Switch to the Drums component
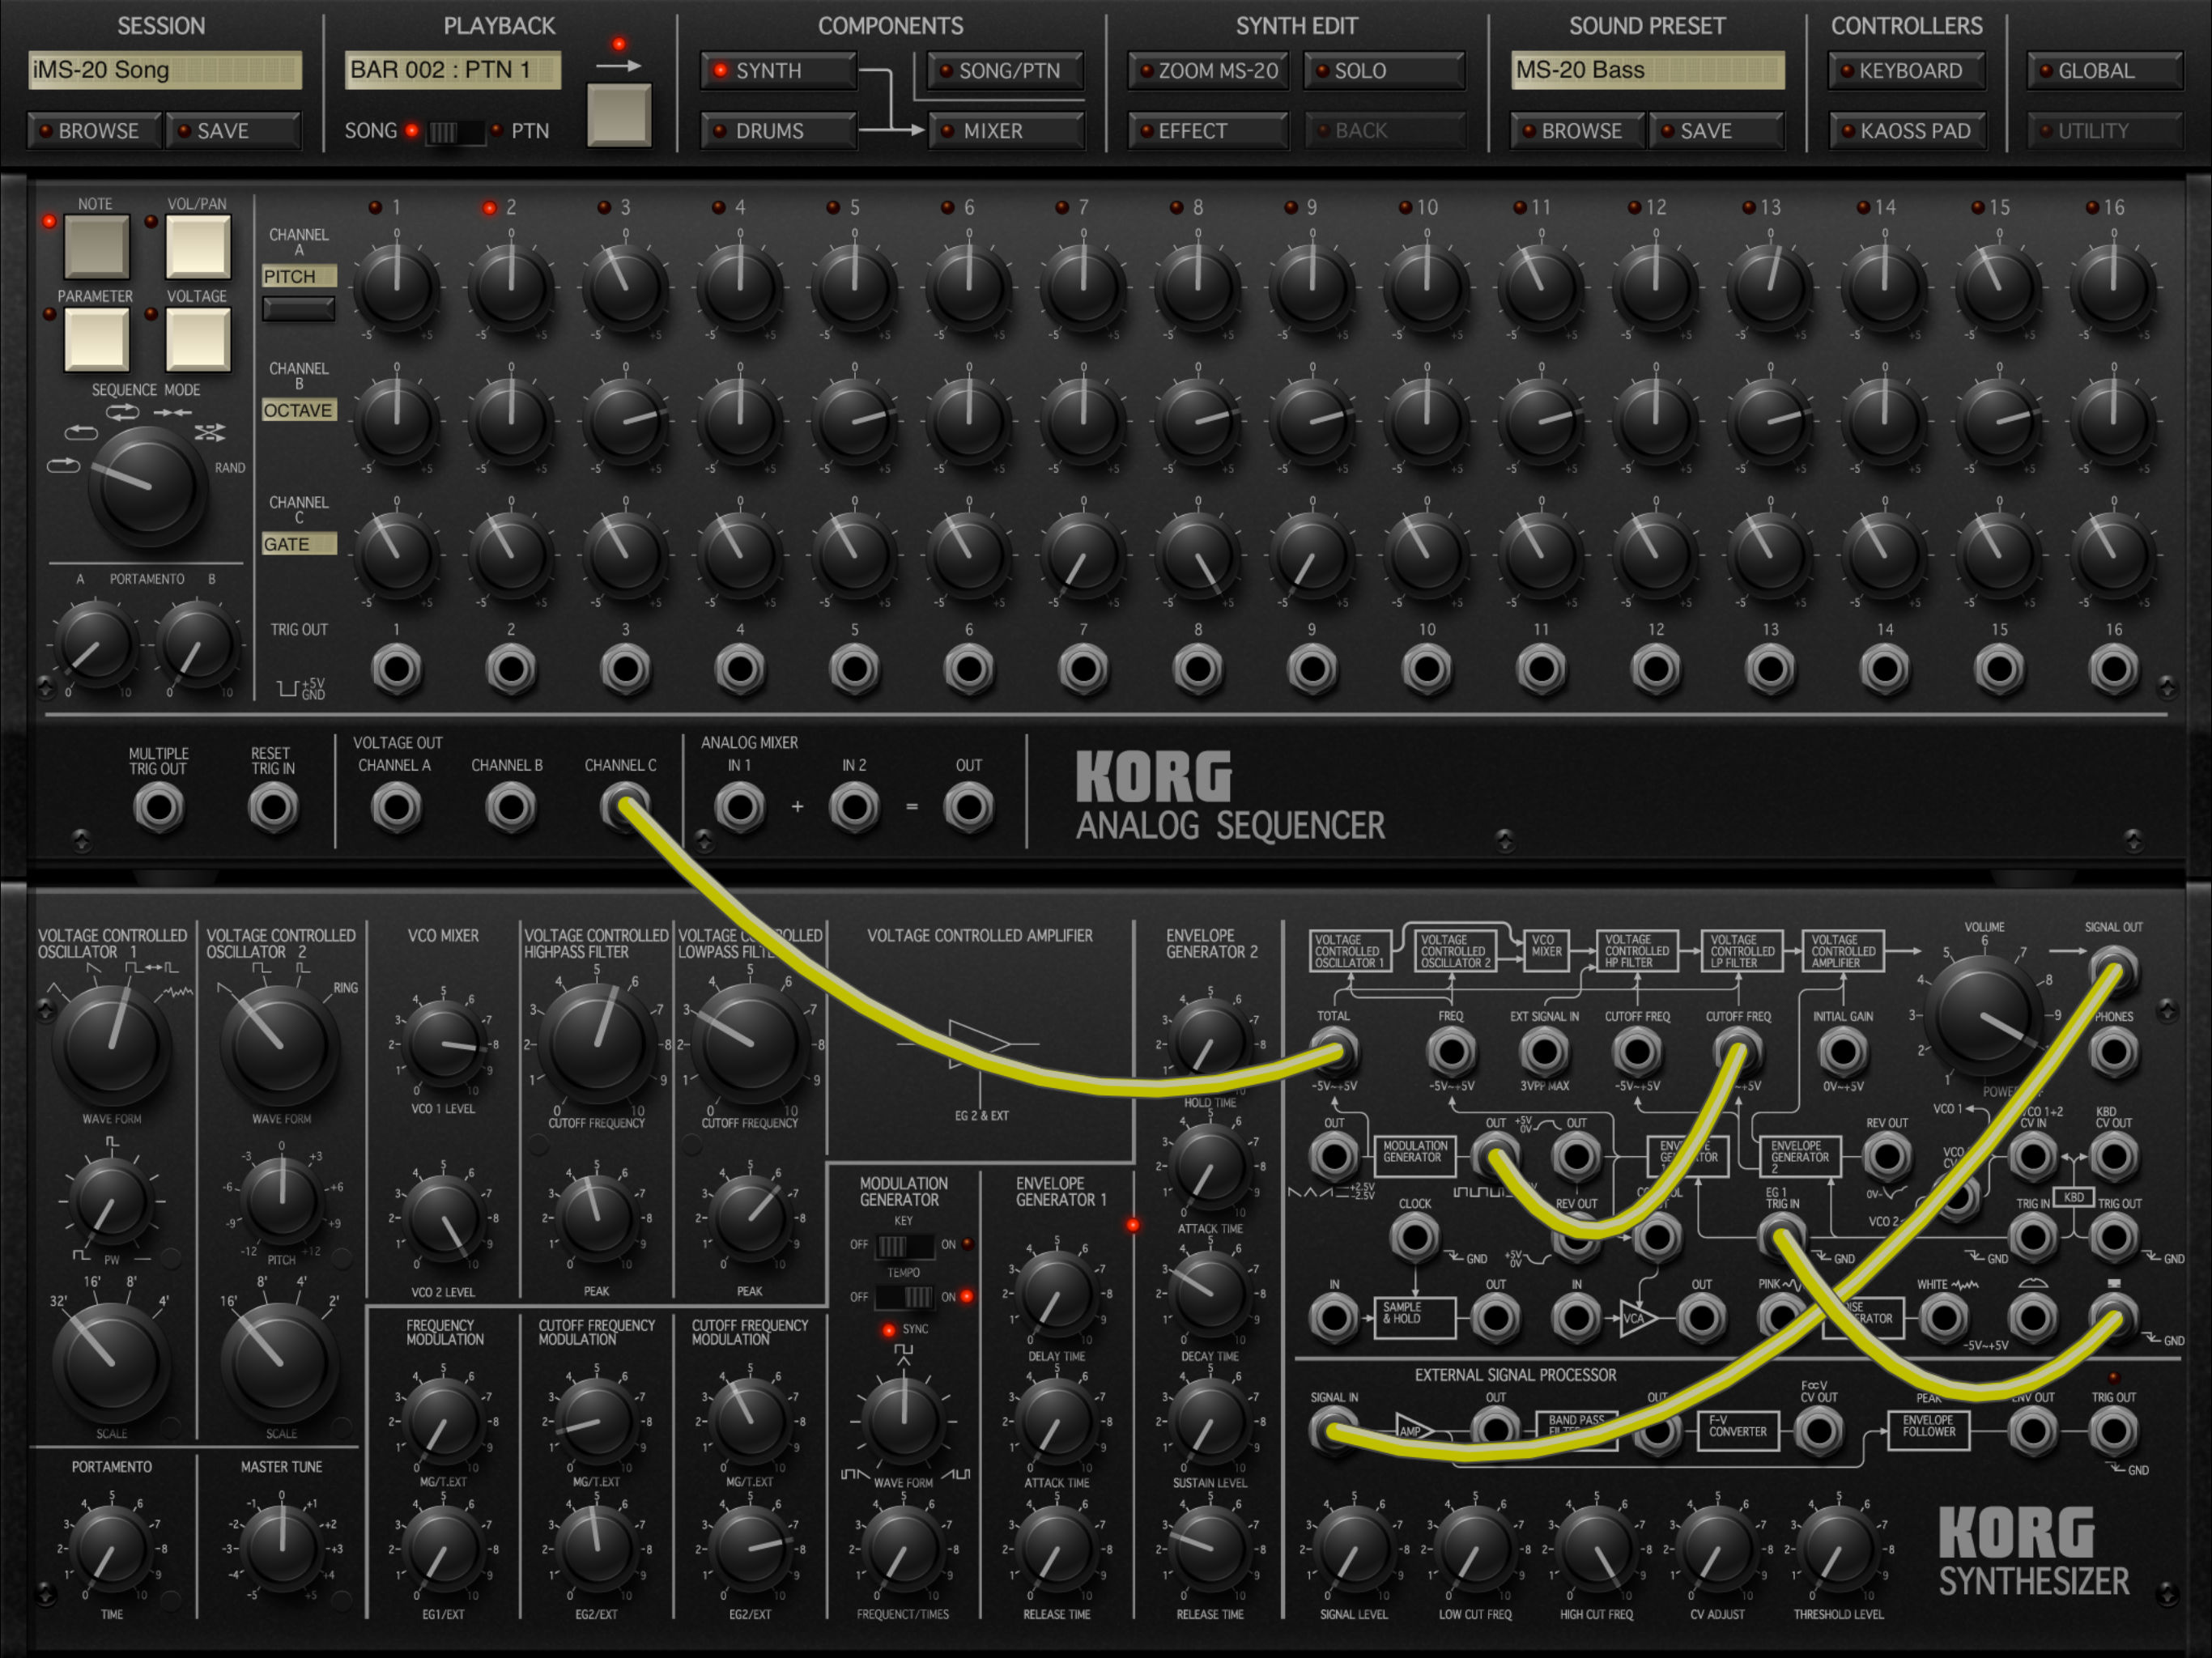 pyautogui.click(x=778, y=131)
